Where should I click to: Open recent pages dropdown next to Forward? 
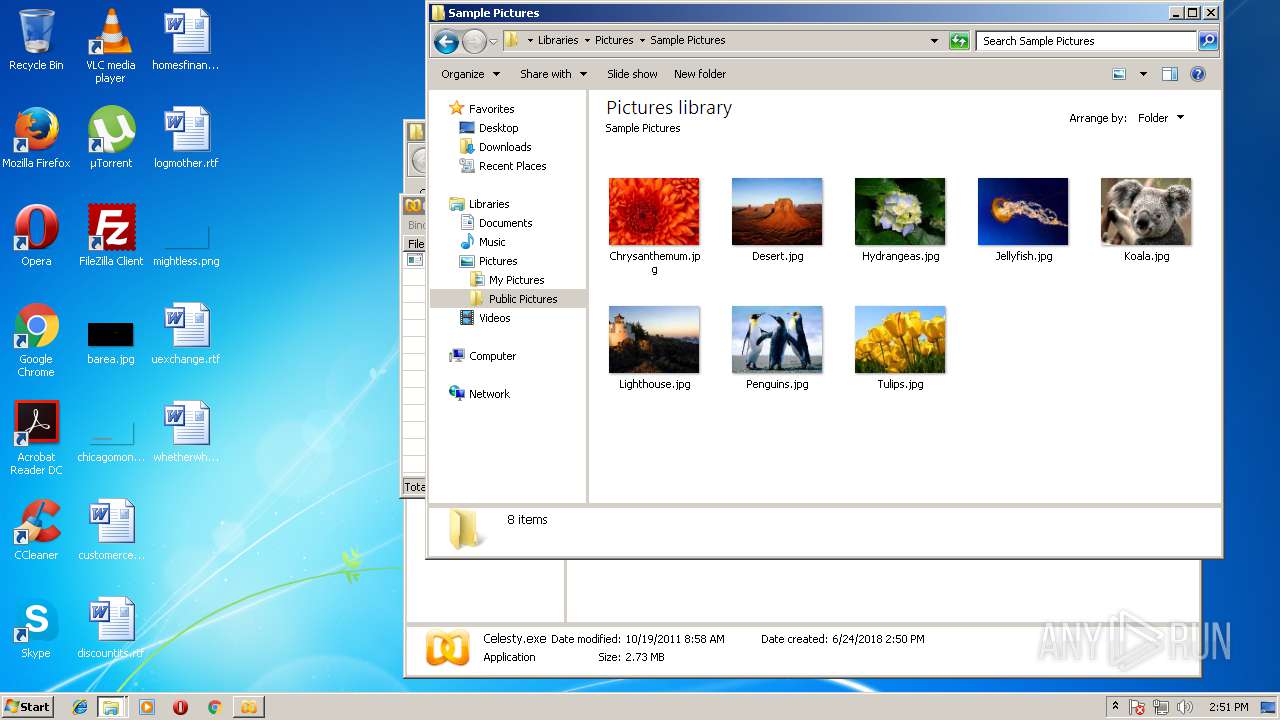point(493,42)
